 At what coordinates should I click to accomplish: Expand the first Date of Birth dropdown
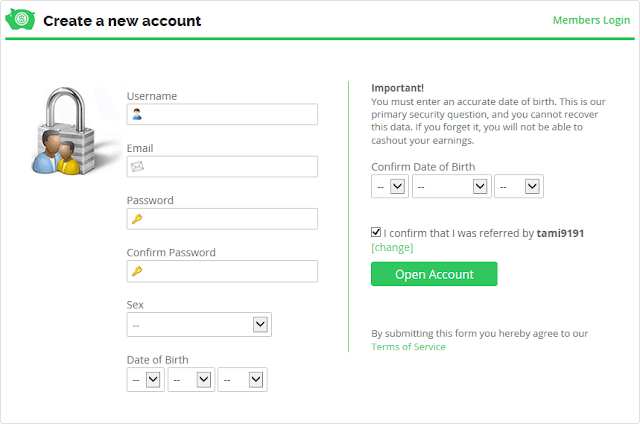tap(146, 380)
